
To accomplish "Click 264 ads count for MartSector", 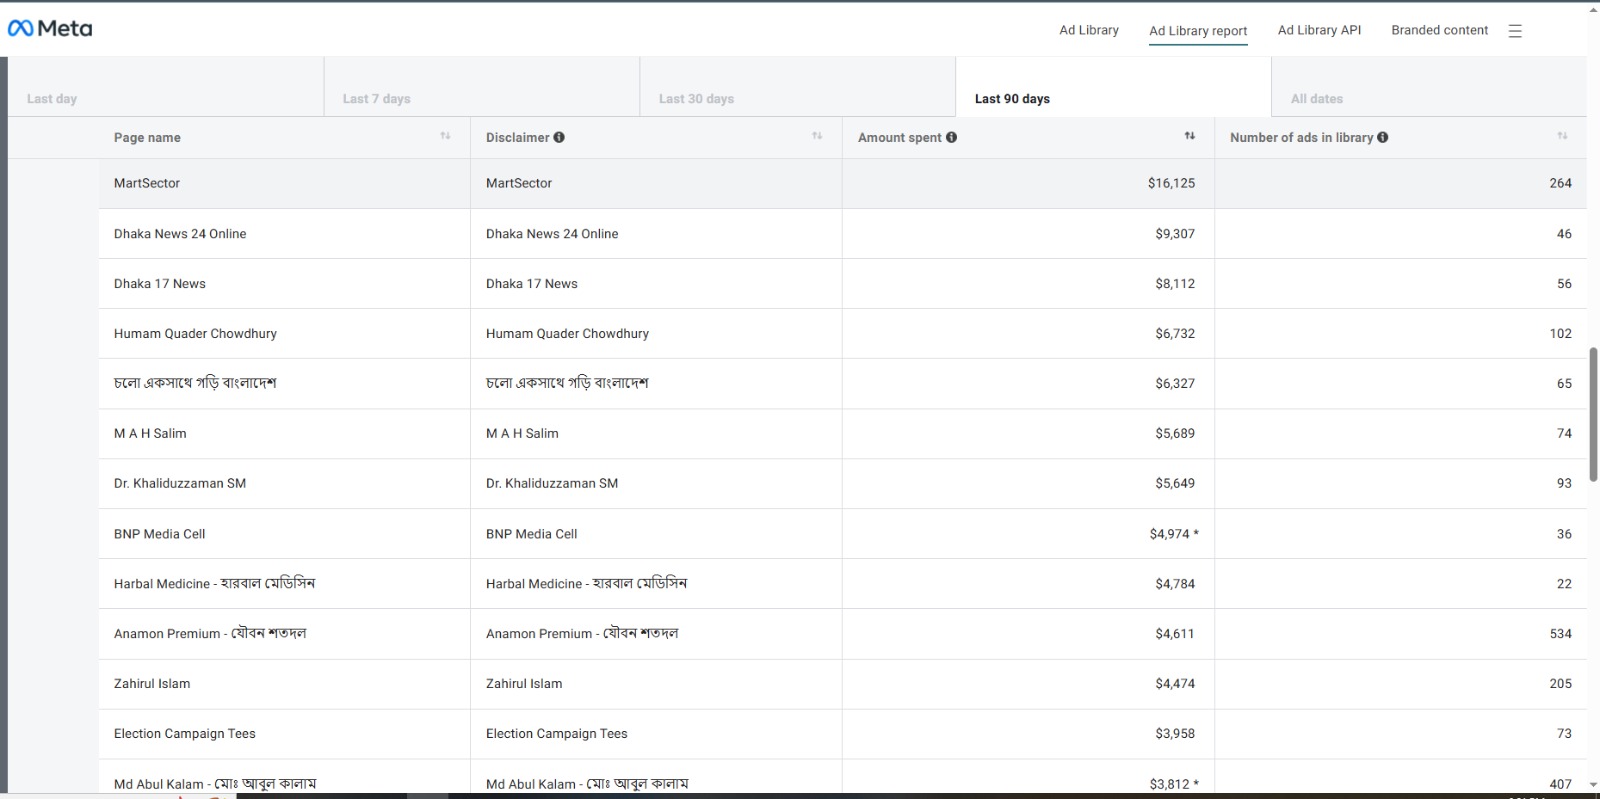I will [1561, 183].
